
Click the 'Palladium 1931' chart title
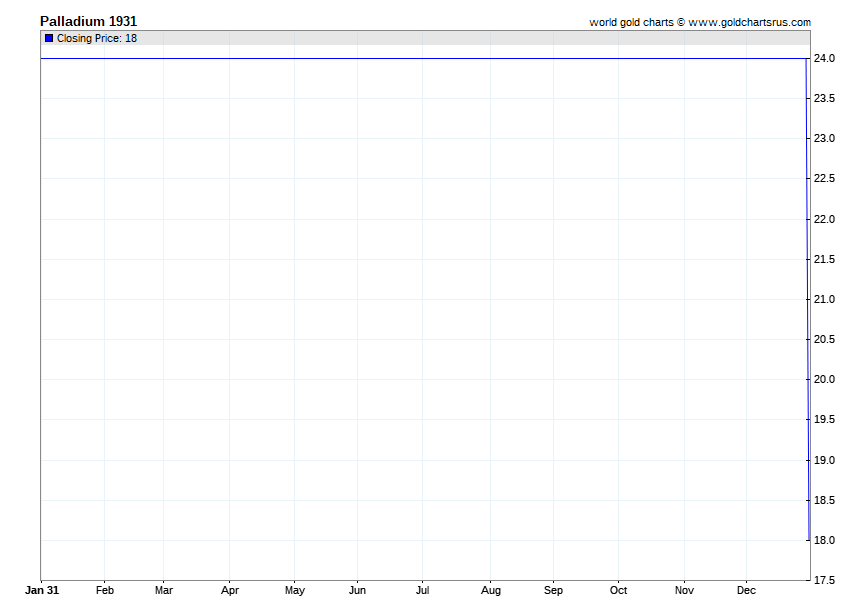click(x=88, y=21)
